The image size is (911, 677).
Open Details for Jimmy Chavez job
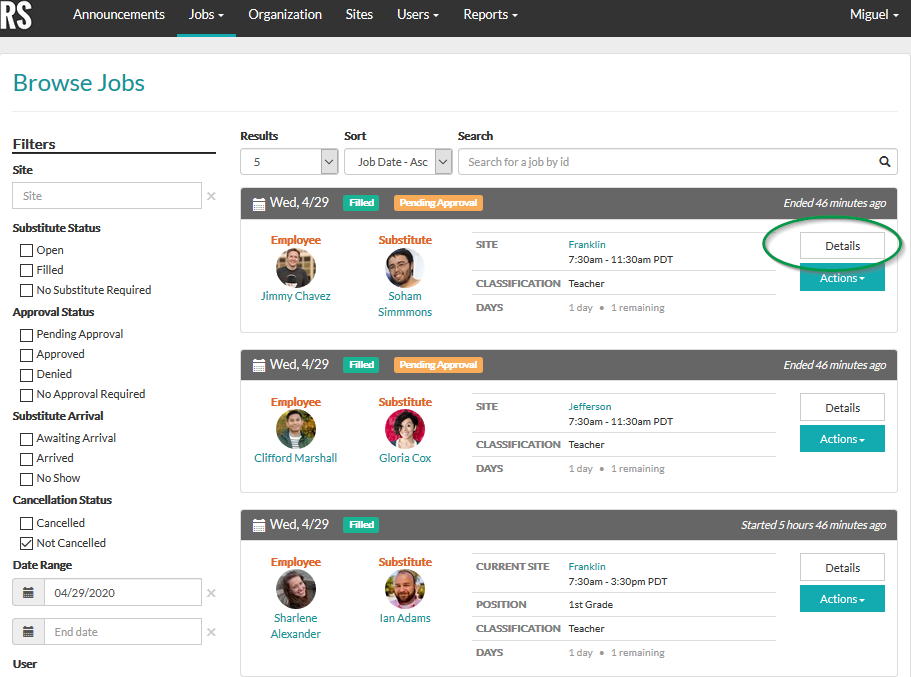click(x=842, y=246)
